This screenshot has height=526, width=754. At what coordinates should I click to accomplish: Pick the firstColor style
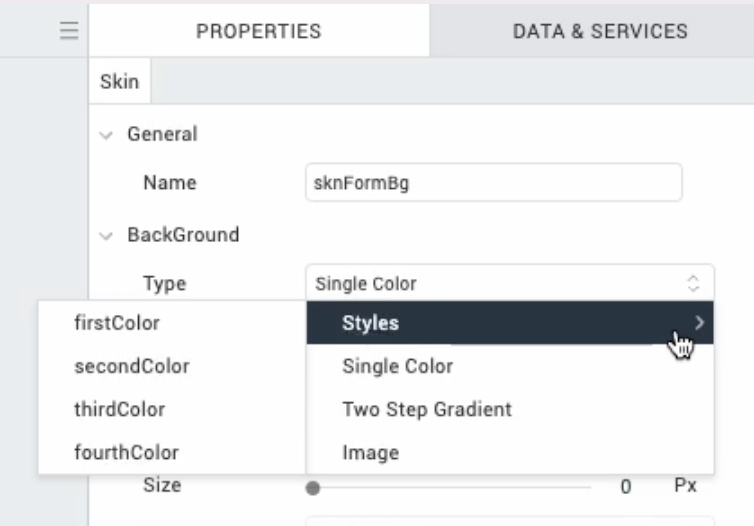pyautogui.click(x=116, y=323)
